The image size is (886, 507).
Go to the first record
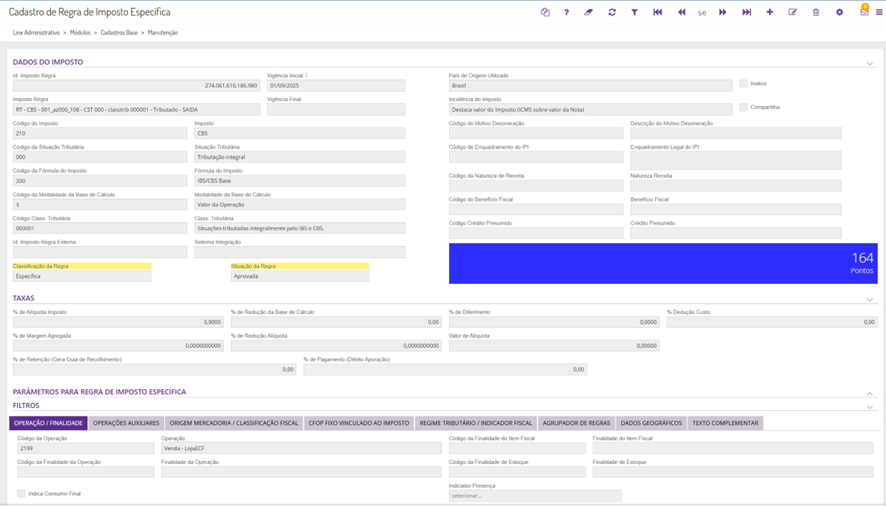(x=658, y=12)
